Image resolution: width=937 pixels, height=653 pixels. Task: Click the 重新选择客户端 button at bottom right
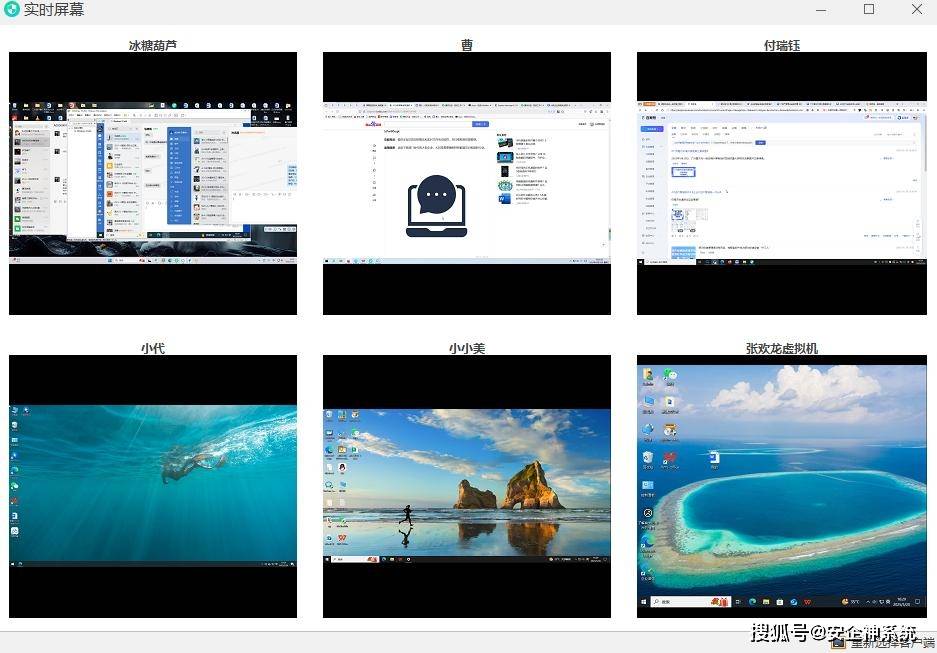(x=883, y=643)
